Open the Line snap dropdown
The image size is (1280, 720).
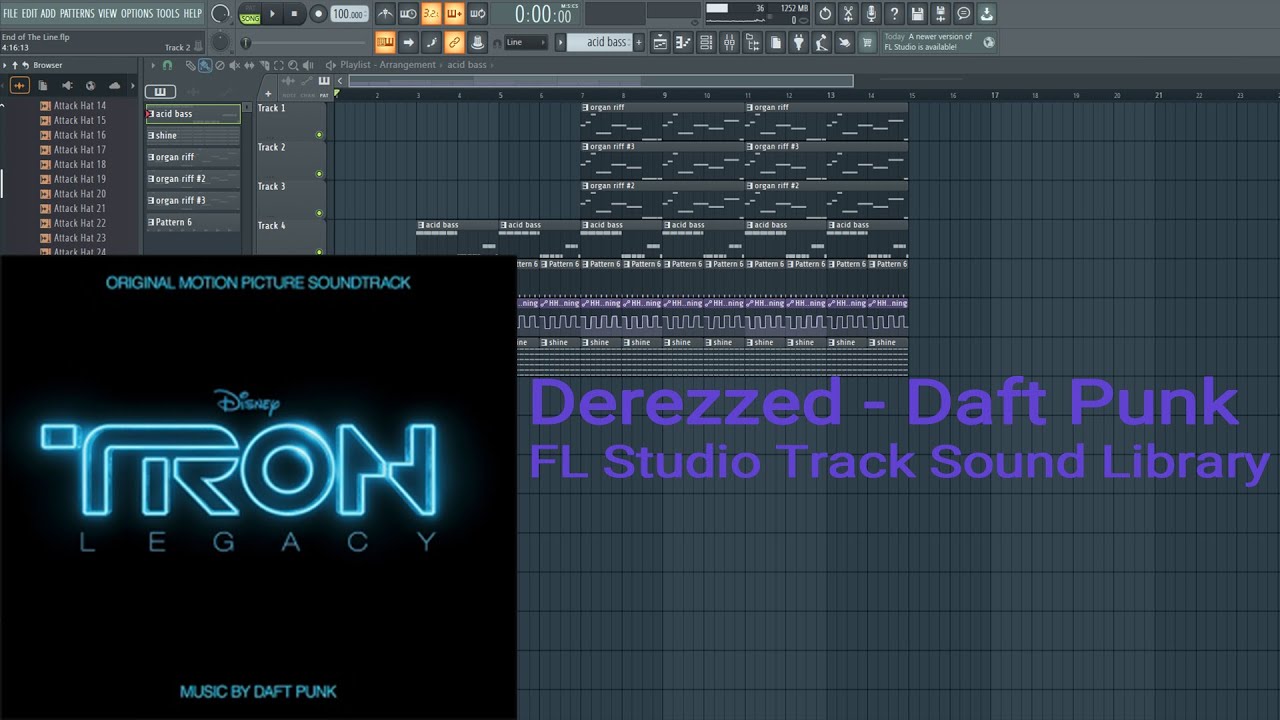coord(526,42)
